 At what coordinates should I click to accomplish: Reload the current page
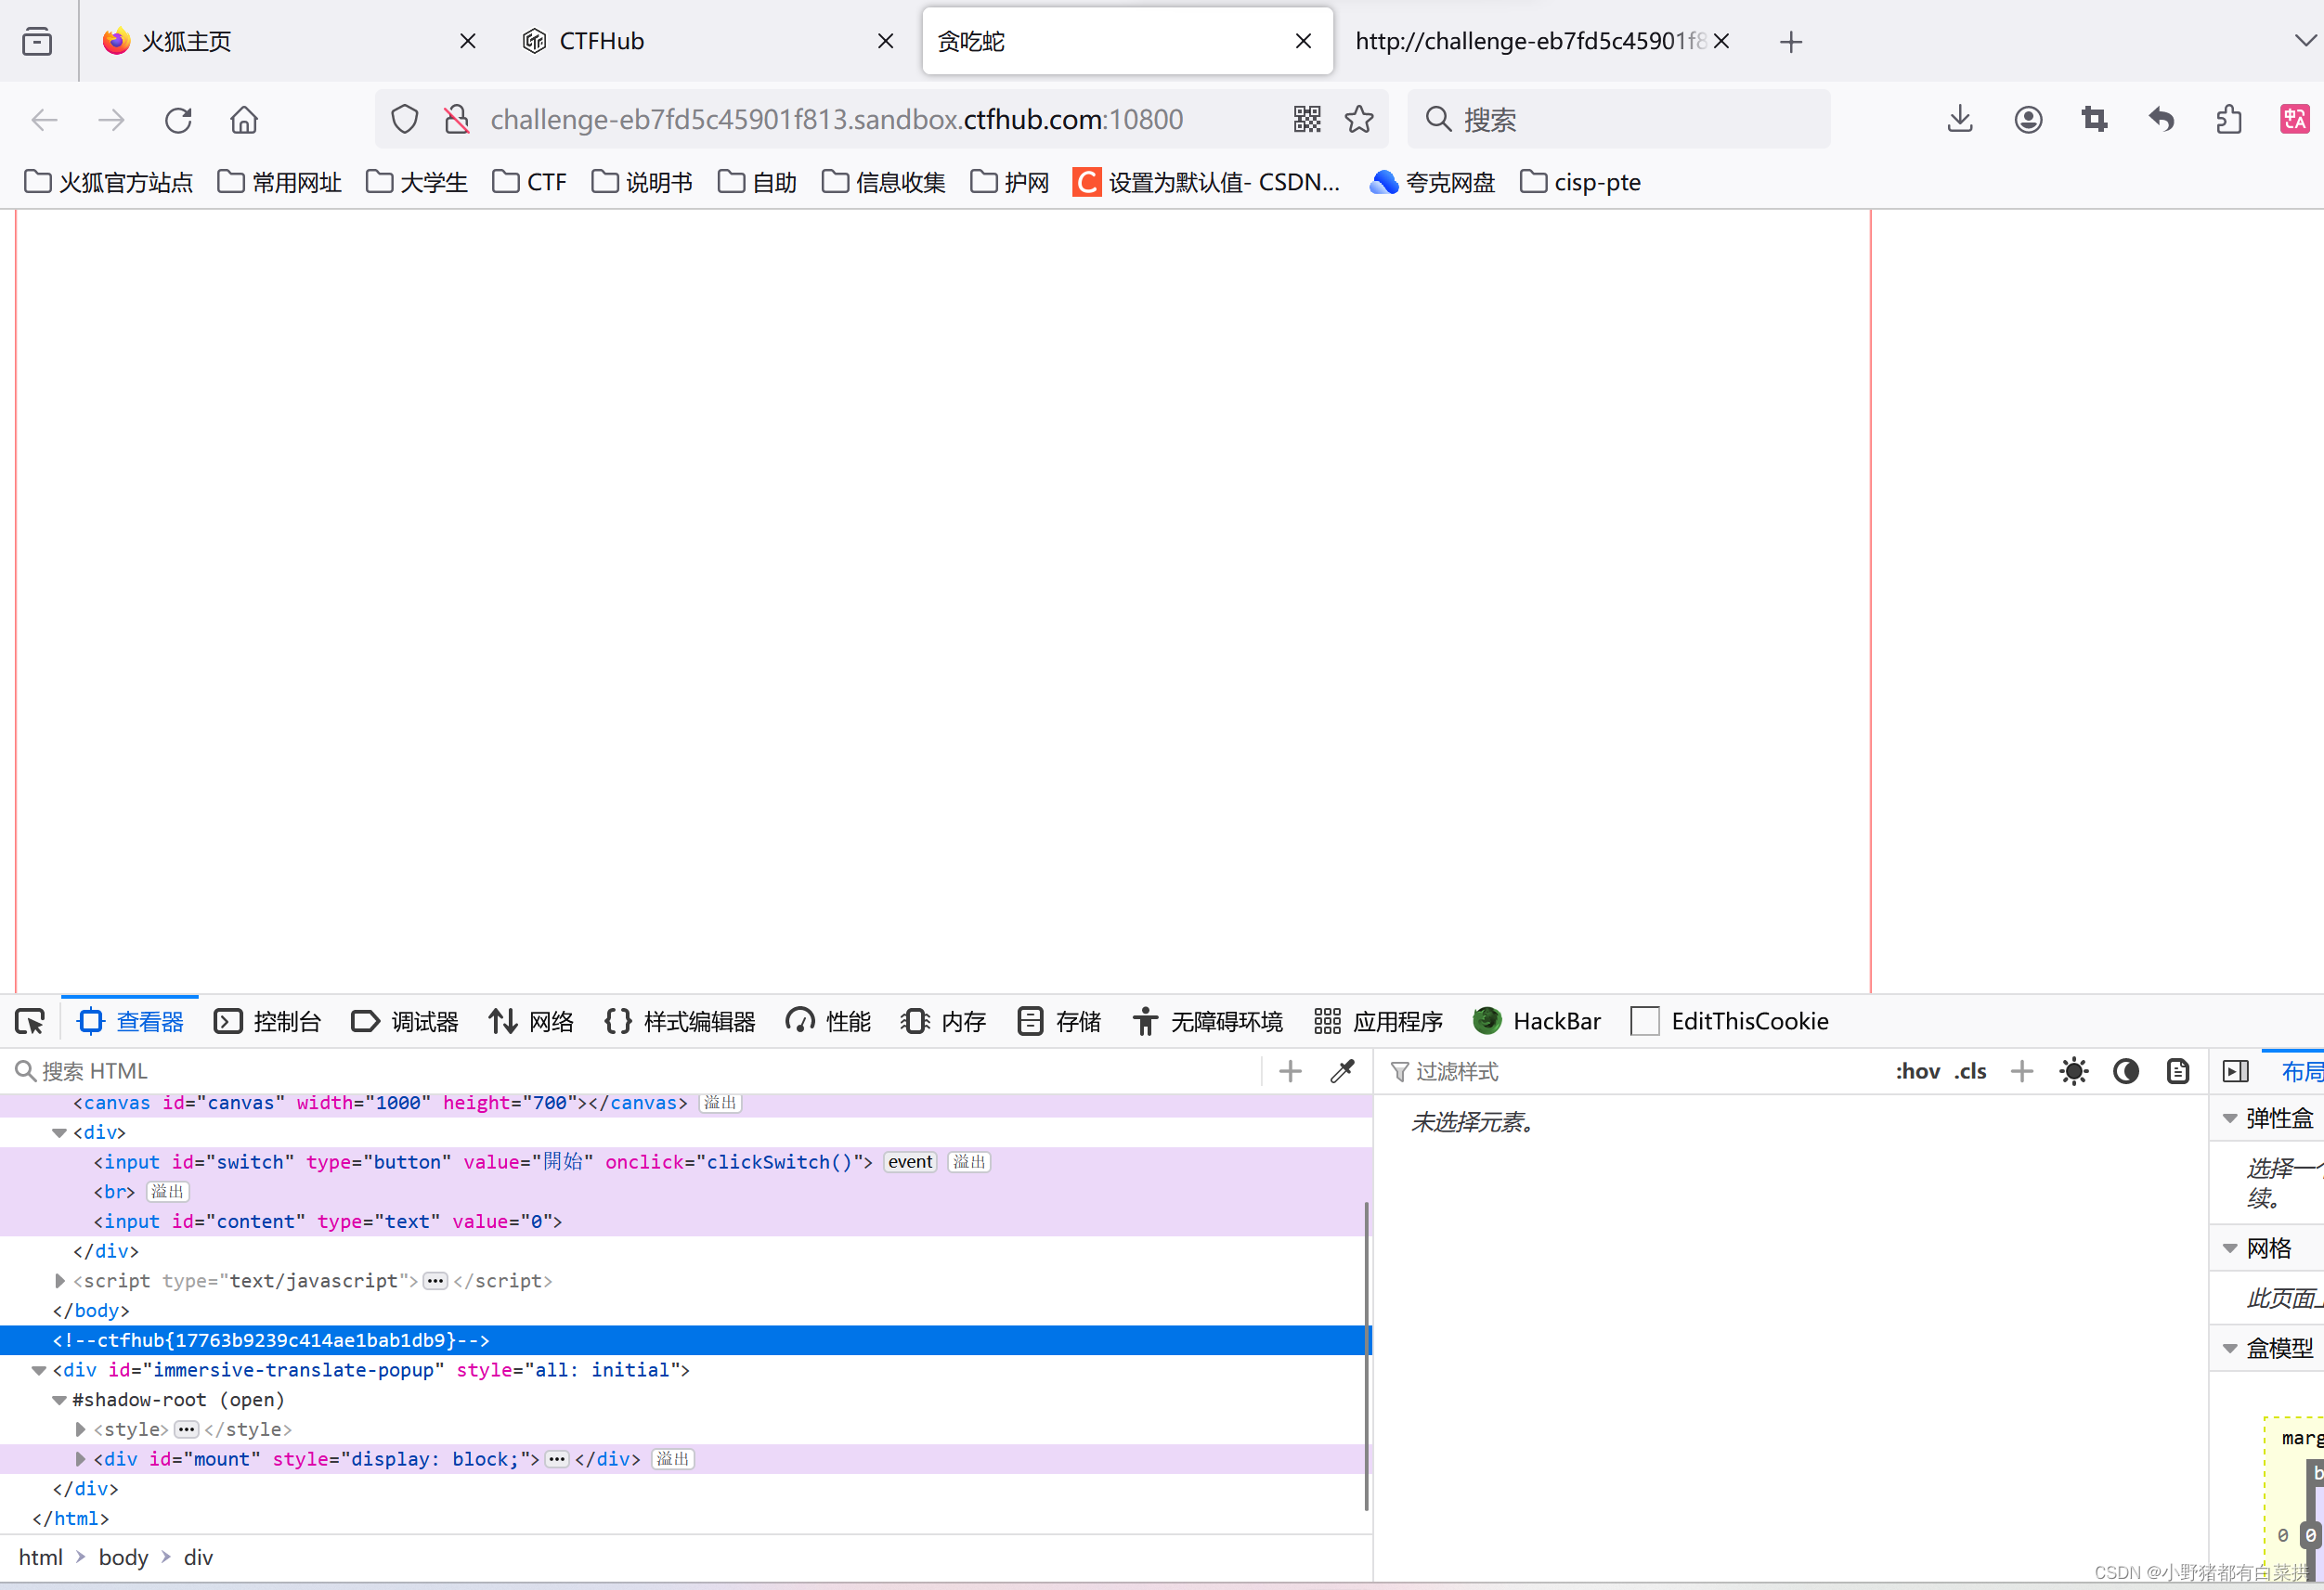pos(178,120)
